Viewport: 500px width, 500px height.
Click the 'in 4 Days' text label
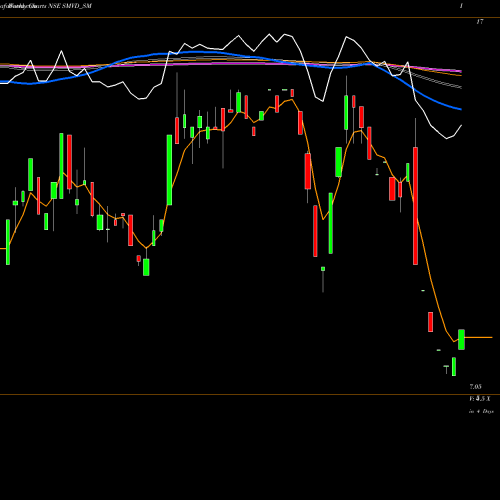[481, 411]
